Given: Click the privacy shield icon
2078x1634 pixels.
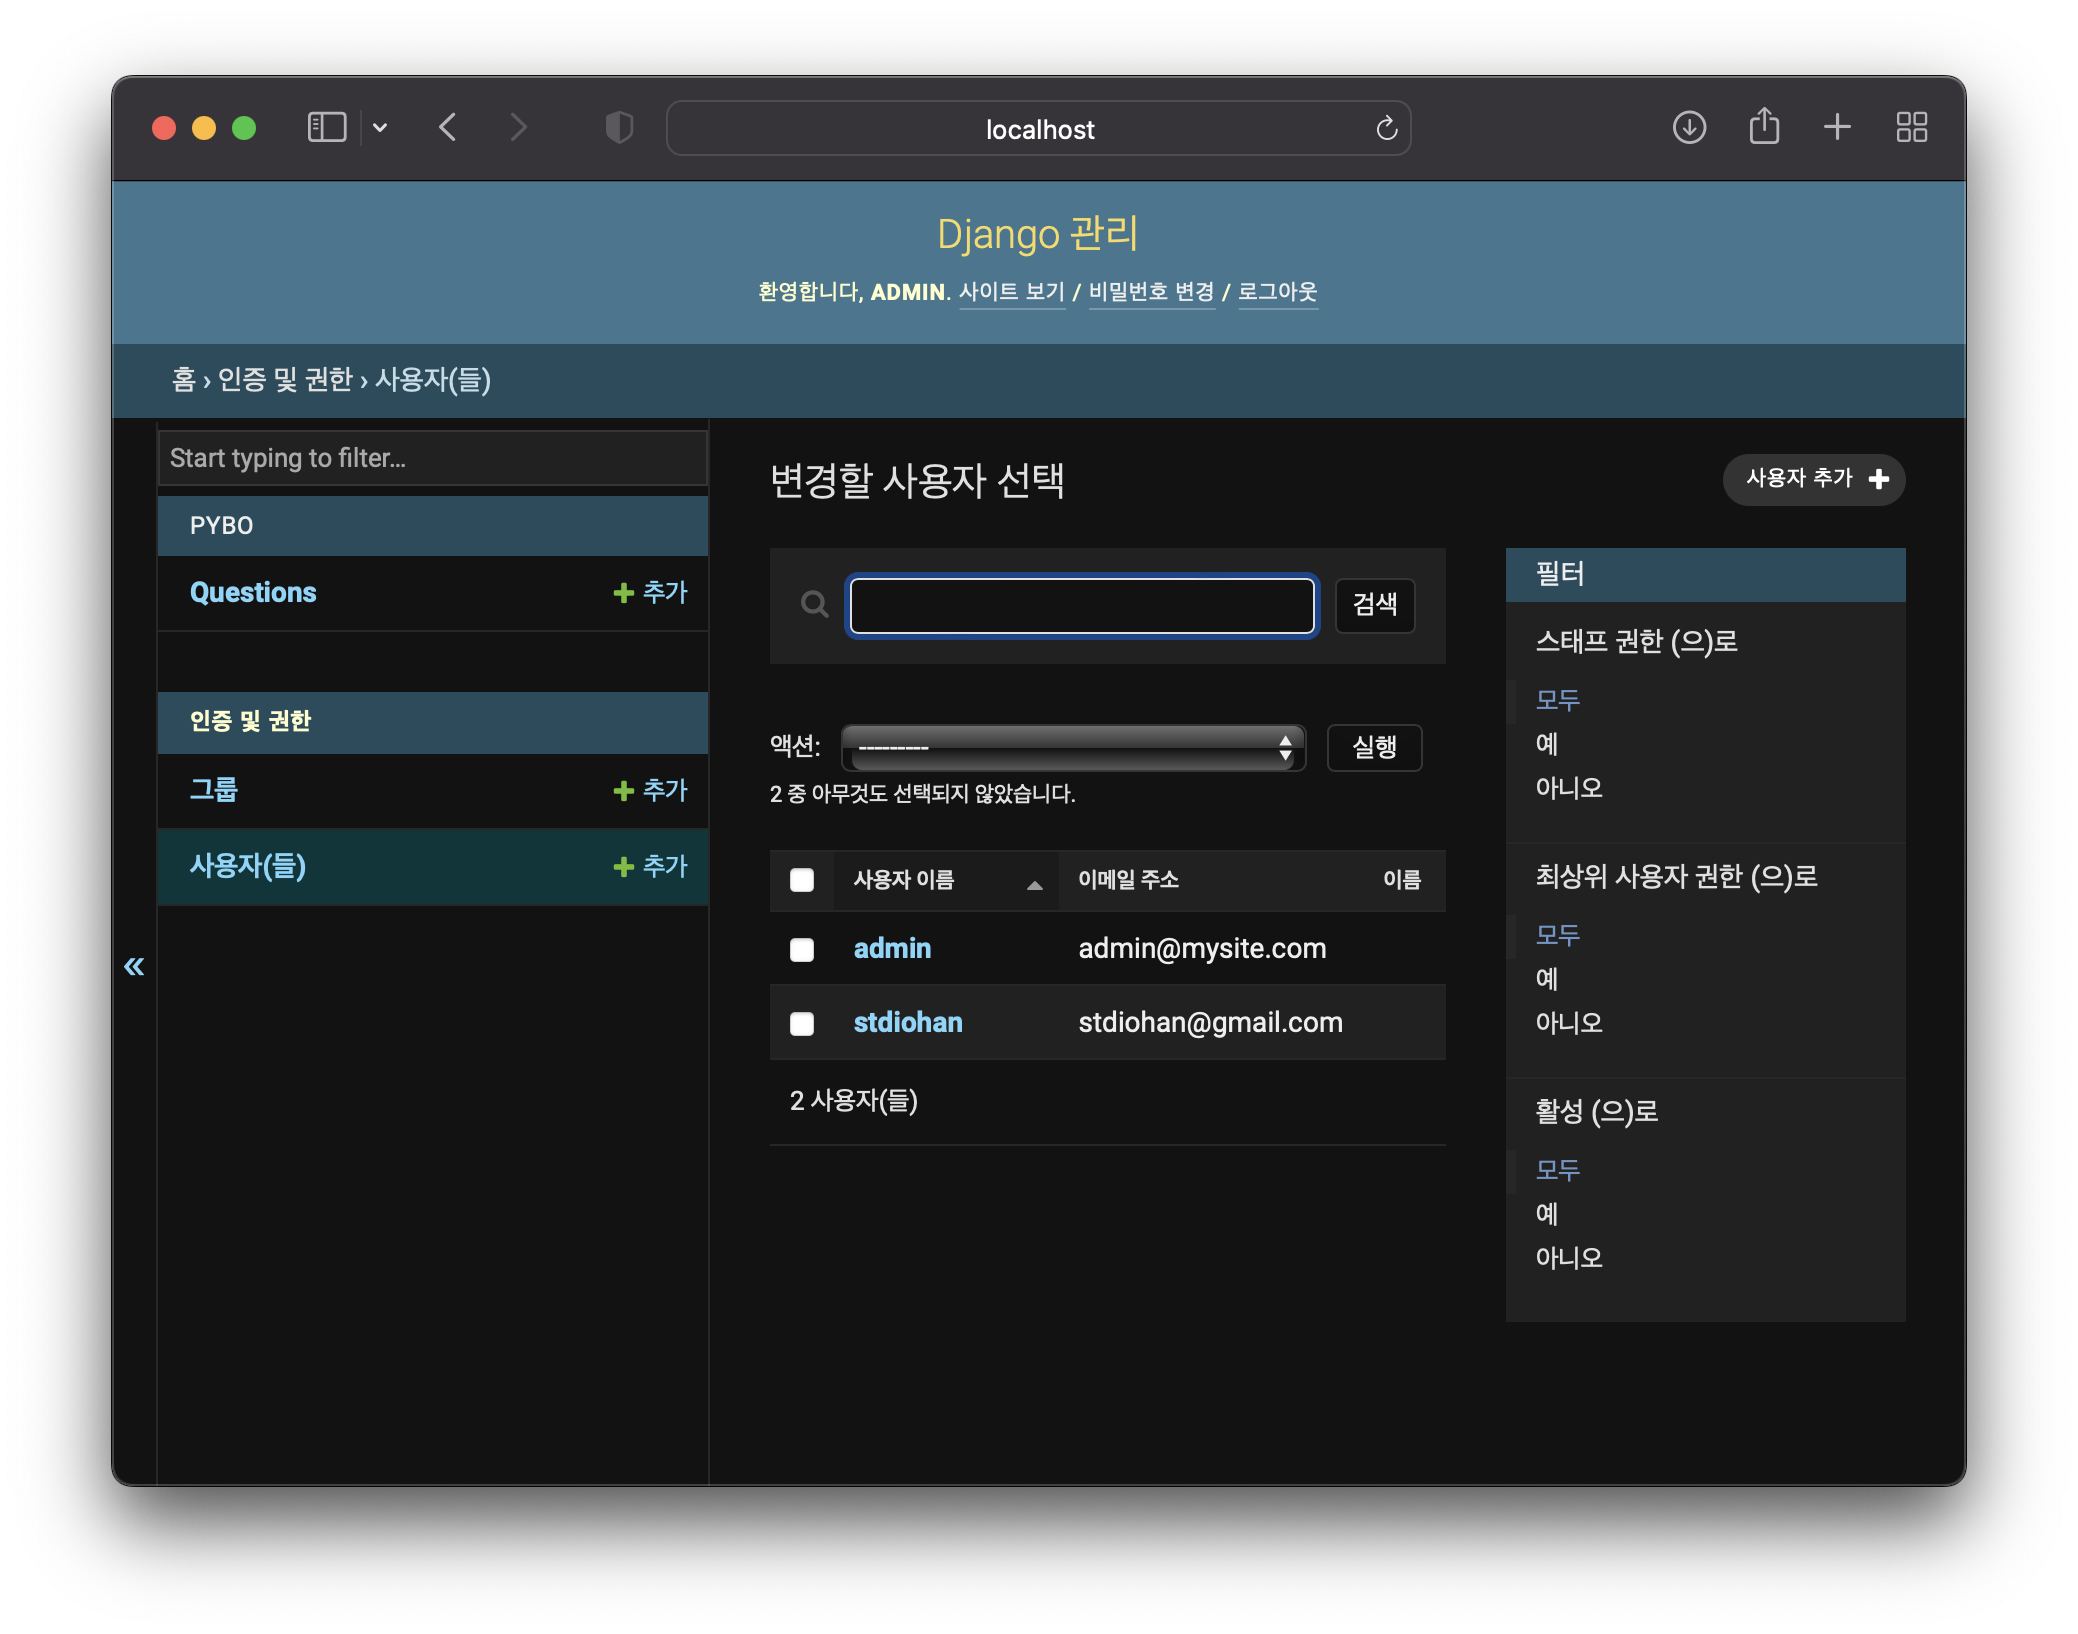Looking at the screenshot, I should click(x=619, y=128).
